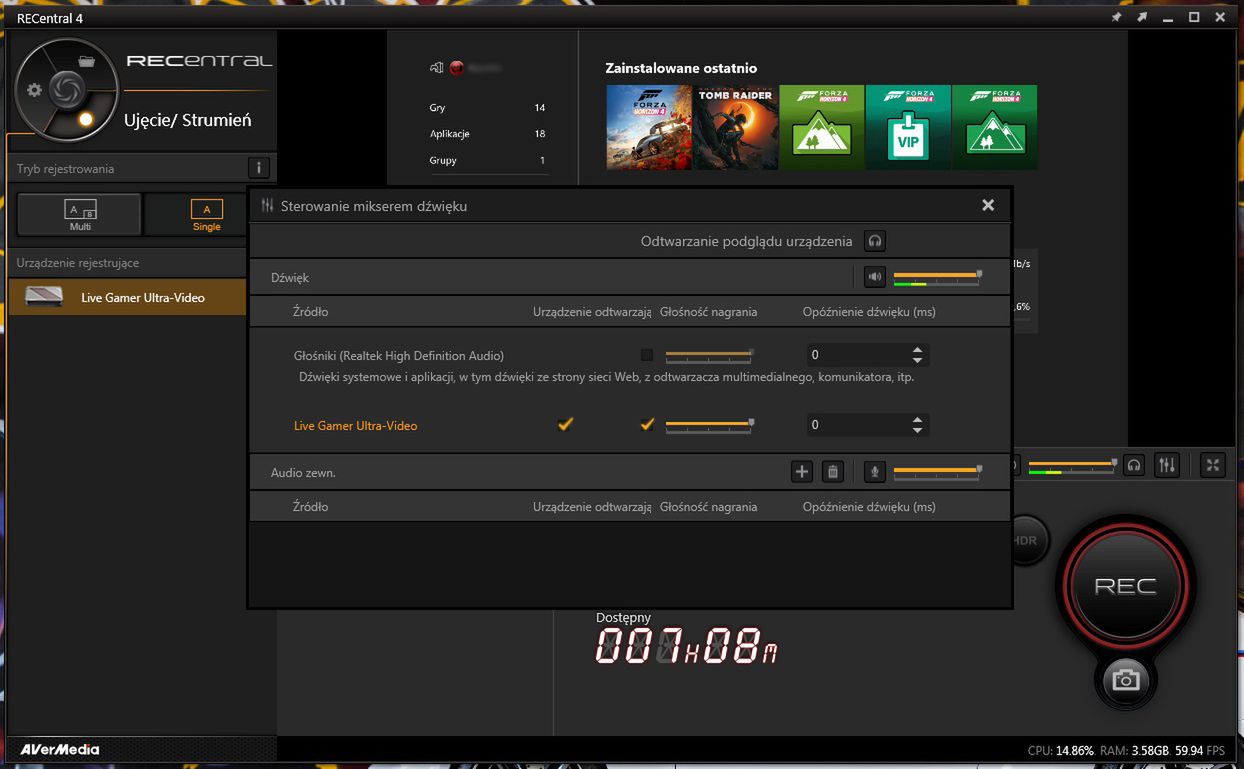Minimize the RECentral 4 window
Viewport: 1244px width, 769px height.
(1168, 18)
